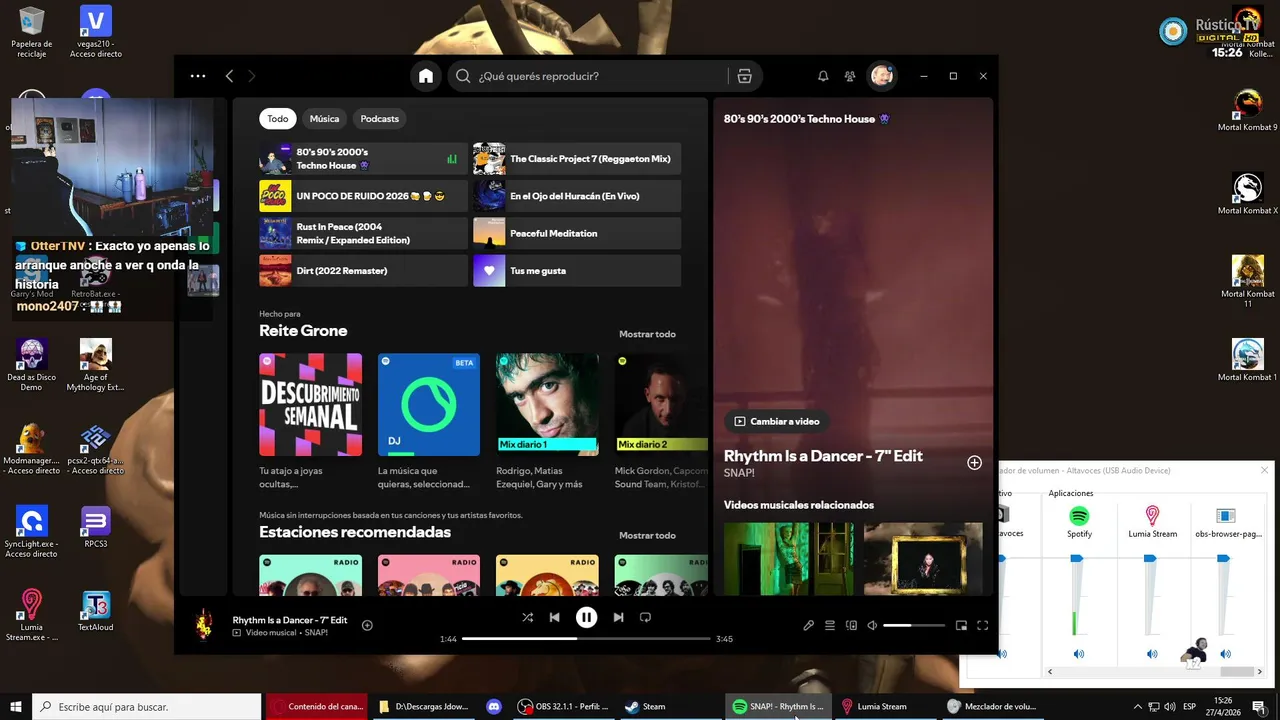Mute Spotify in the Volume Mixer
Screen dimensions: 1280x720
(x=1078, y=653)
